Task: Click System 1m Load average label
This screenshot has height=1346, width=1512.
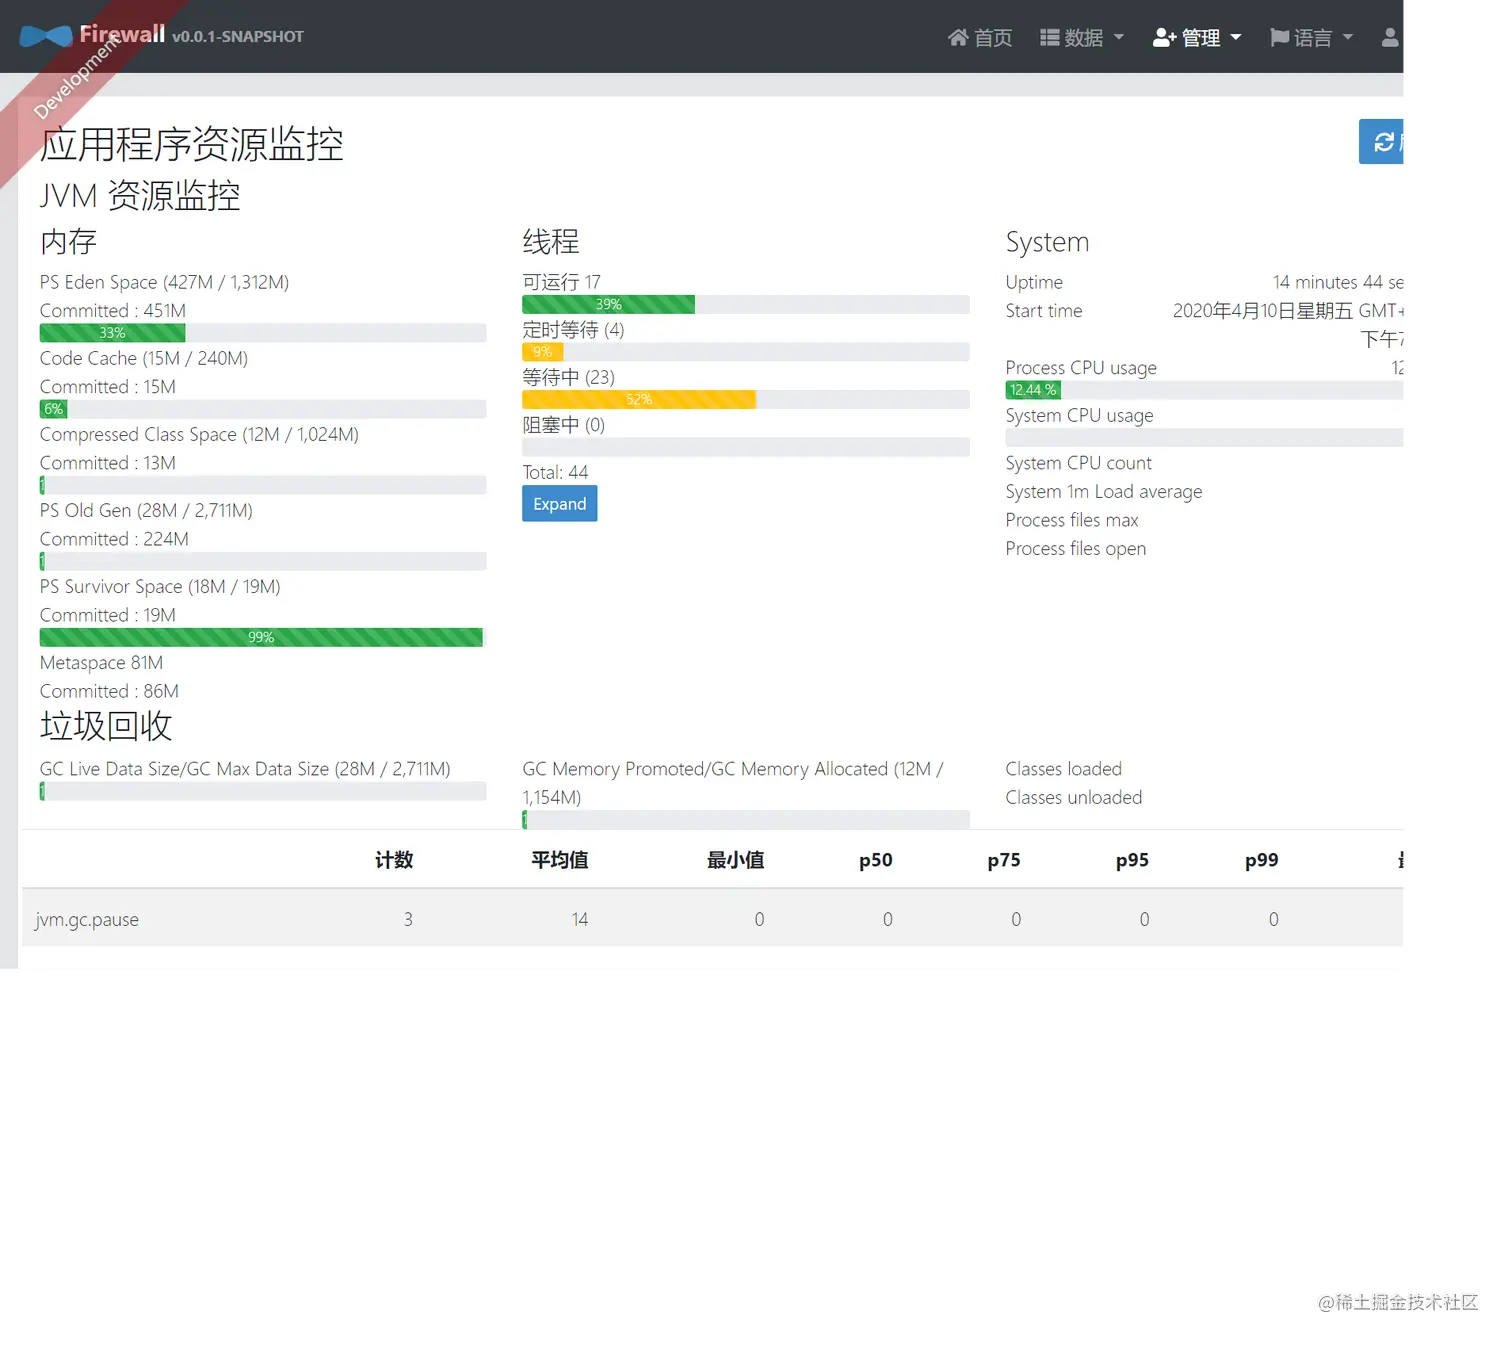Action: (1104, 492)
